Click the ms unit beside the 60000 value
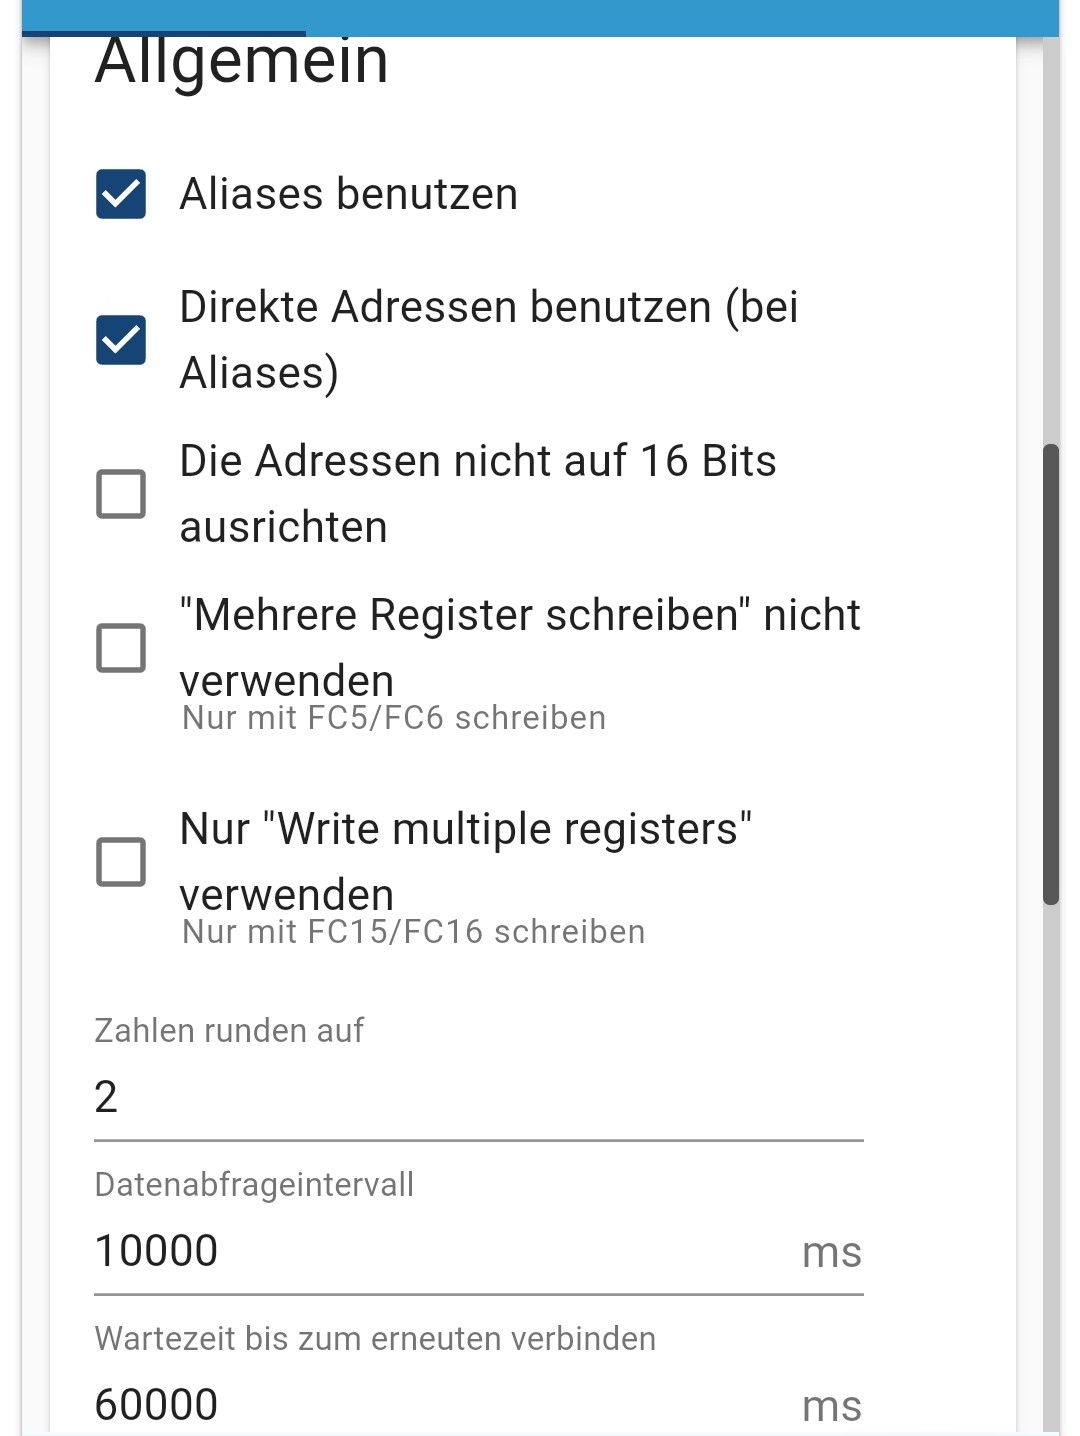The image size is (1080, 1436). (831, 1406)
